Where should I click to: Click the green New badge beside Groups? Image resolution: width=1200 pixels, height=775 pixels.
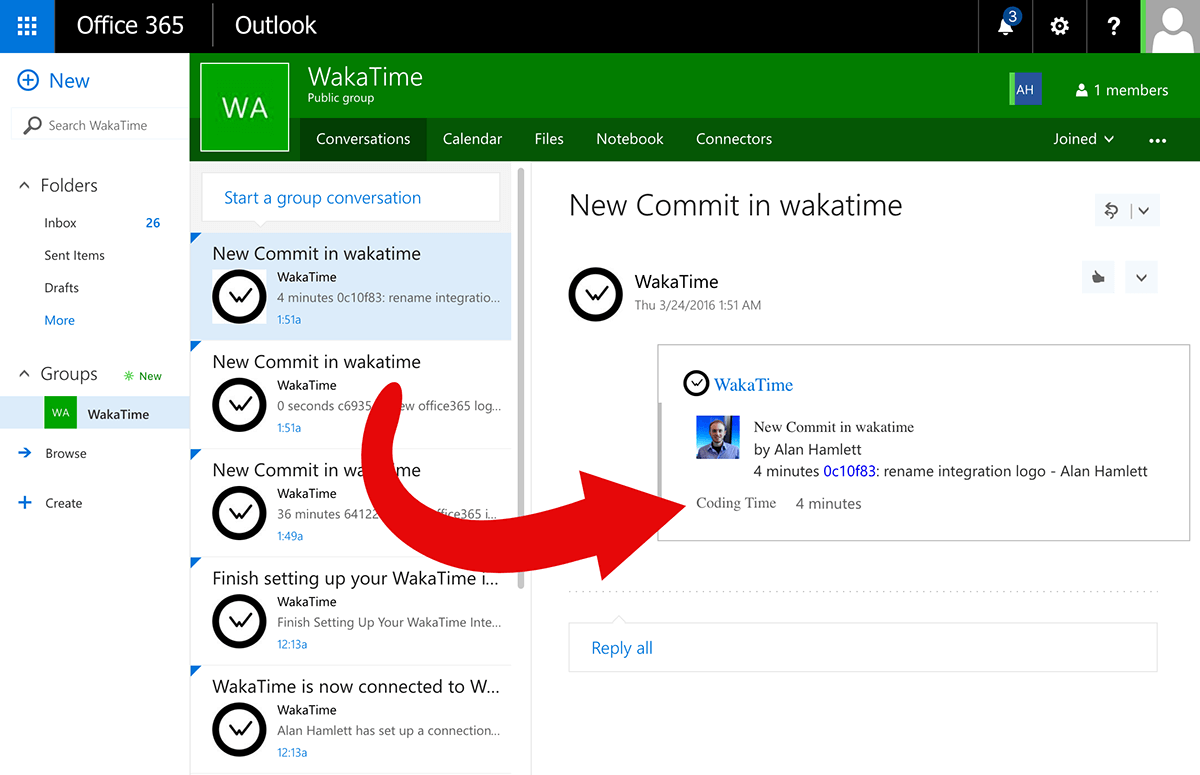tap(142, 376)
